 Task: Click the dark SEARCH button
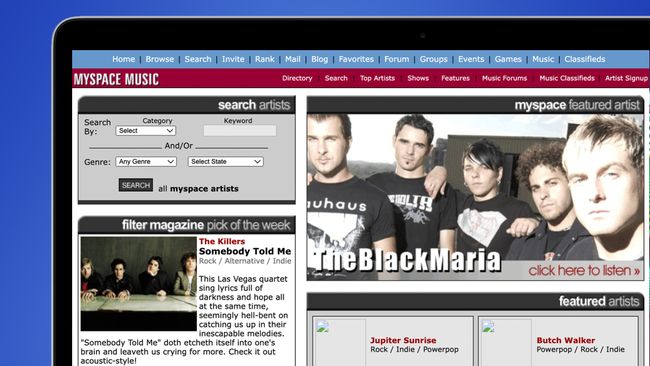tap(136, 185)
